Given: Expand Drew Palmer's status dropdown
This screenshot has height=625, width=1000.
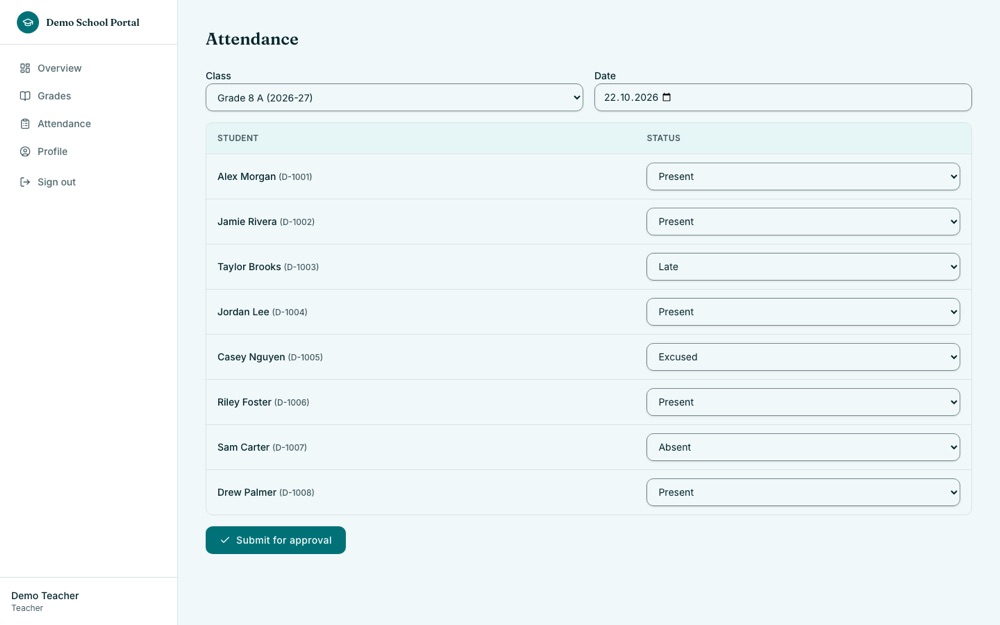Looking at the screenshot, I should coord(803,492).
